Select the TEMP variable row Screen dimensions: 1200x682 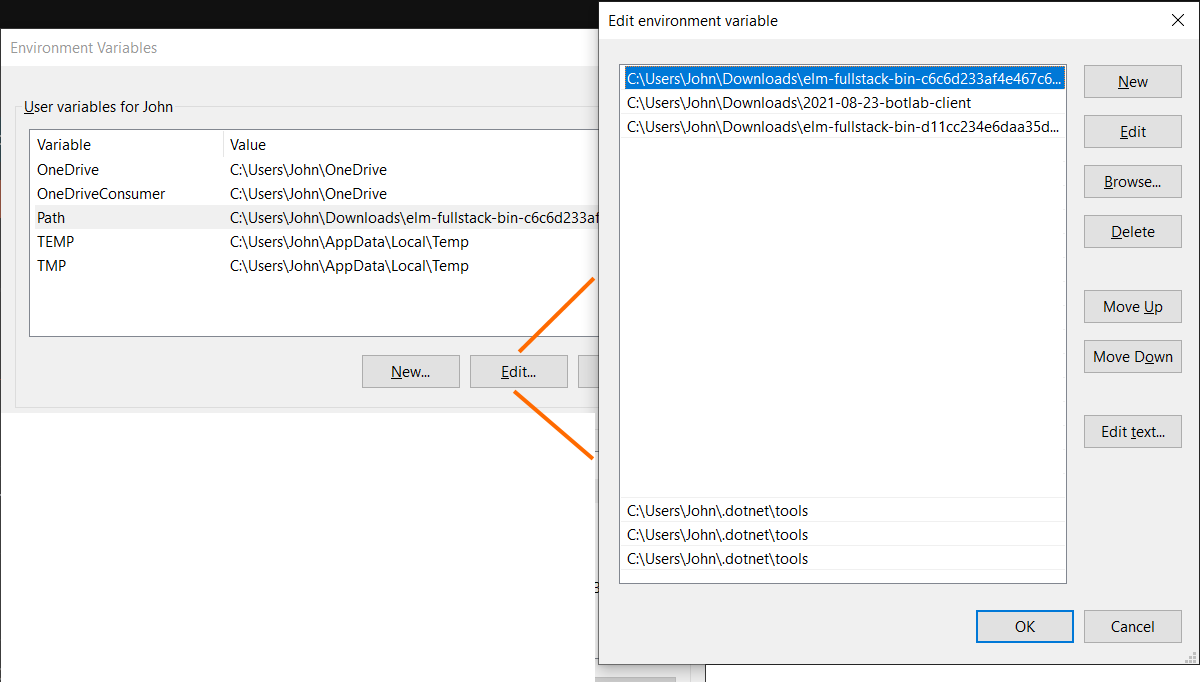[314, 242]
